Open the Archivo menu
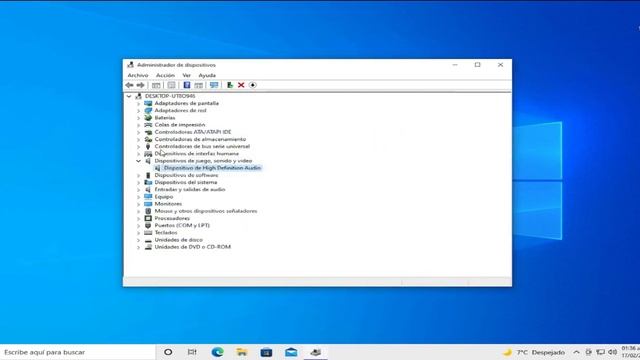This screenshot has height=360, width=640. pos(138,75)
